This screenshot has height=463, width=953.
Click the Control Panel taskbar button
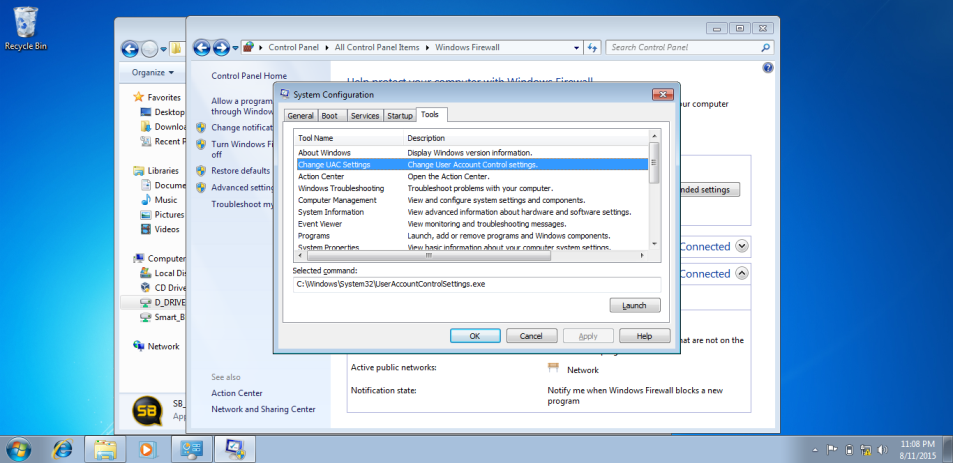(x=191, y=450)
